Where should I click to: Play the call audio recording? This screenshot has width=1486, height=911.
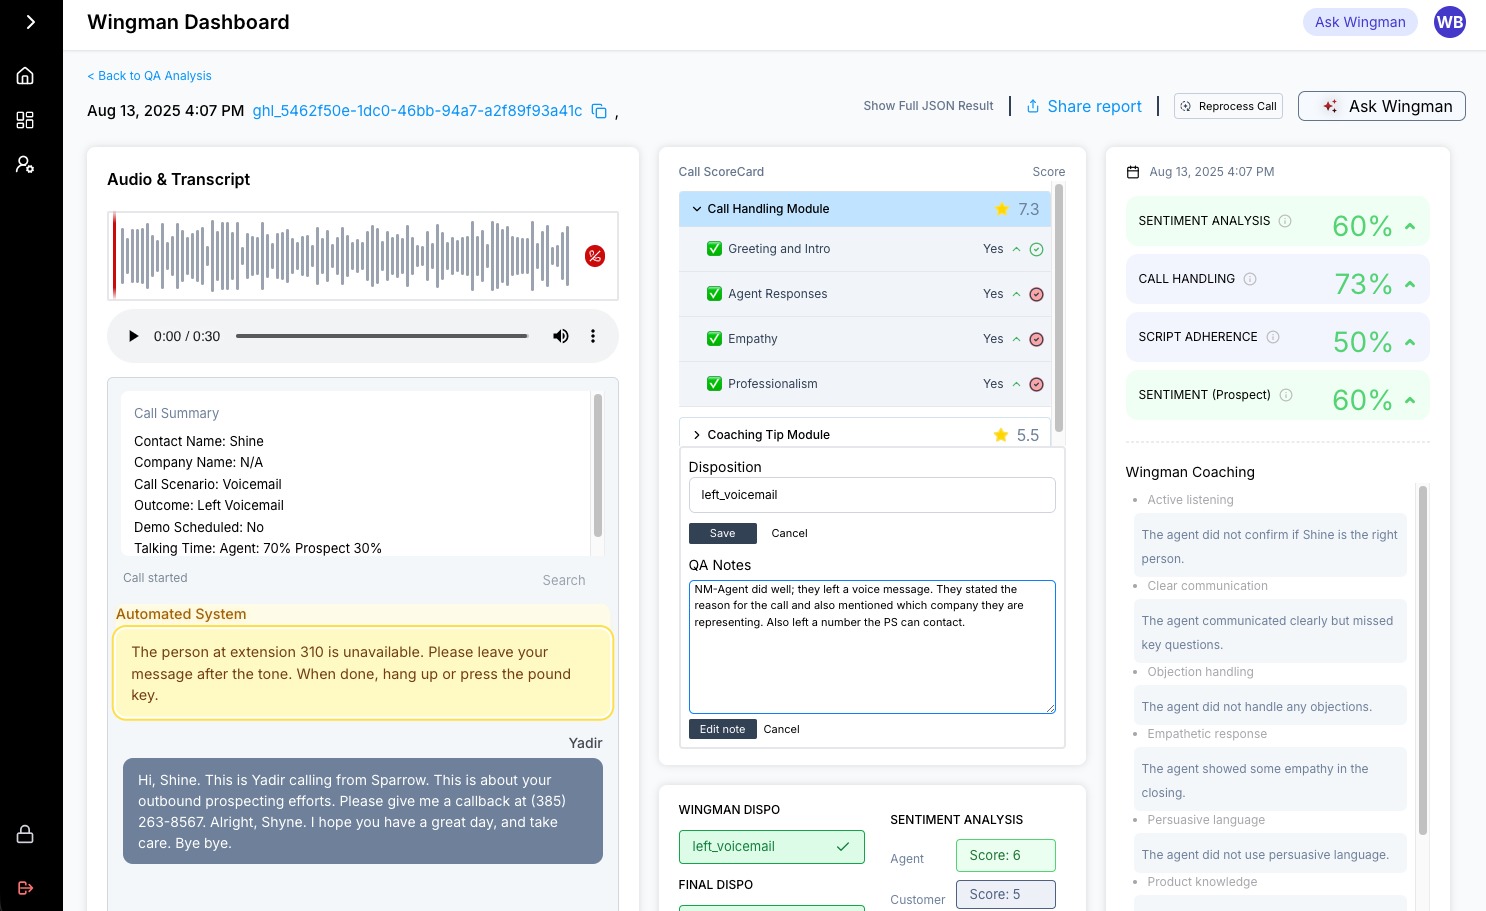tap(133, 336)
